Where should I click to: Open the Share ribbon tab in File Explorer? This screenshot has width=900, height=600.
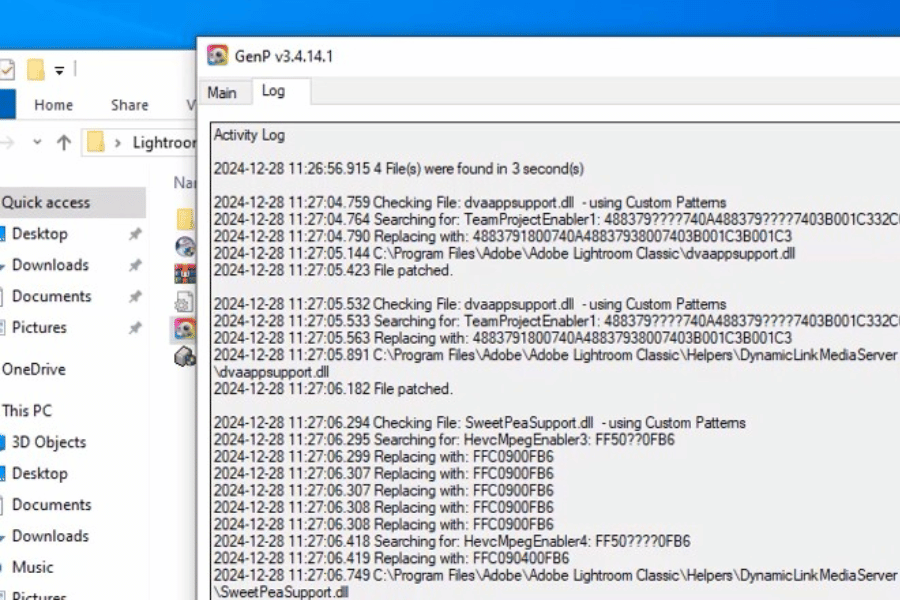click(x=130, y=105)
